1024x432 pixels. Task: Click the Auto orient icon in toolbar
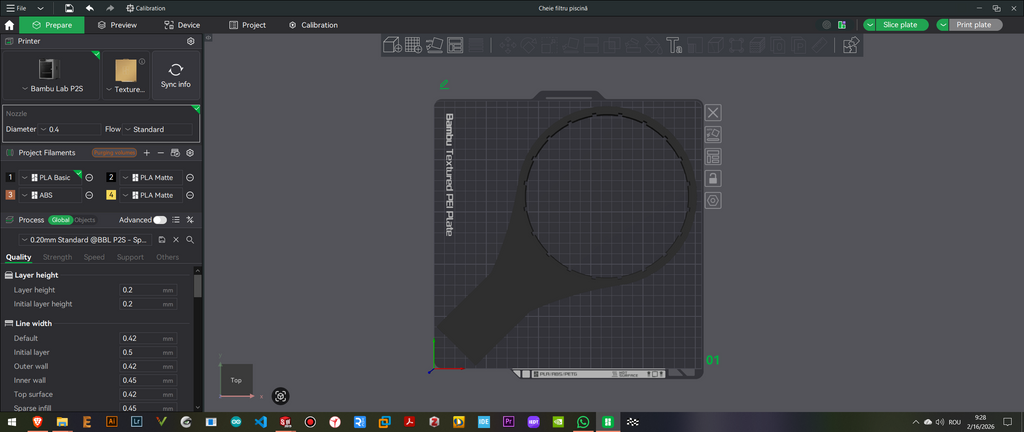(x=434, y=45)
